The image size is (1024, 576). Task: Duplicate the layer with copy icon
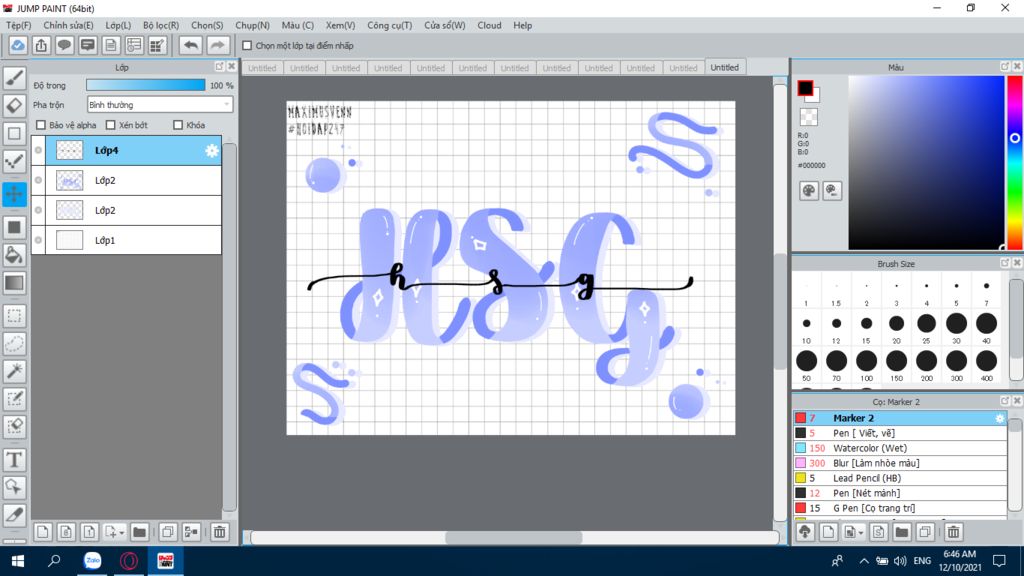click(168, 532)
